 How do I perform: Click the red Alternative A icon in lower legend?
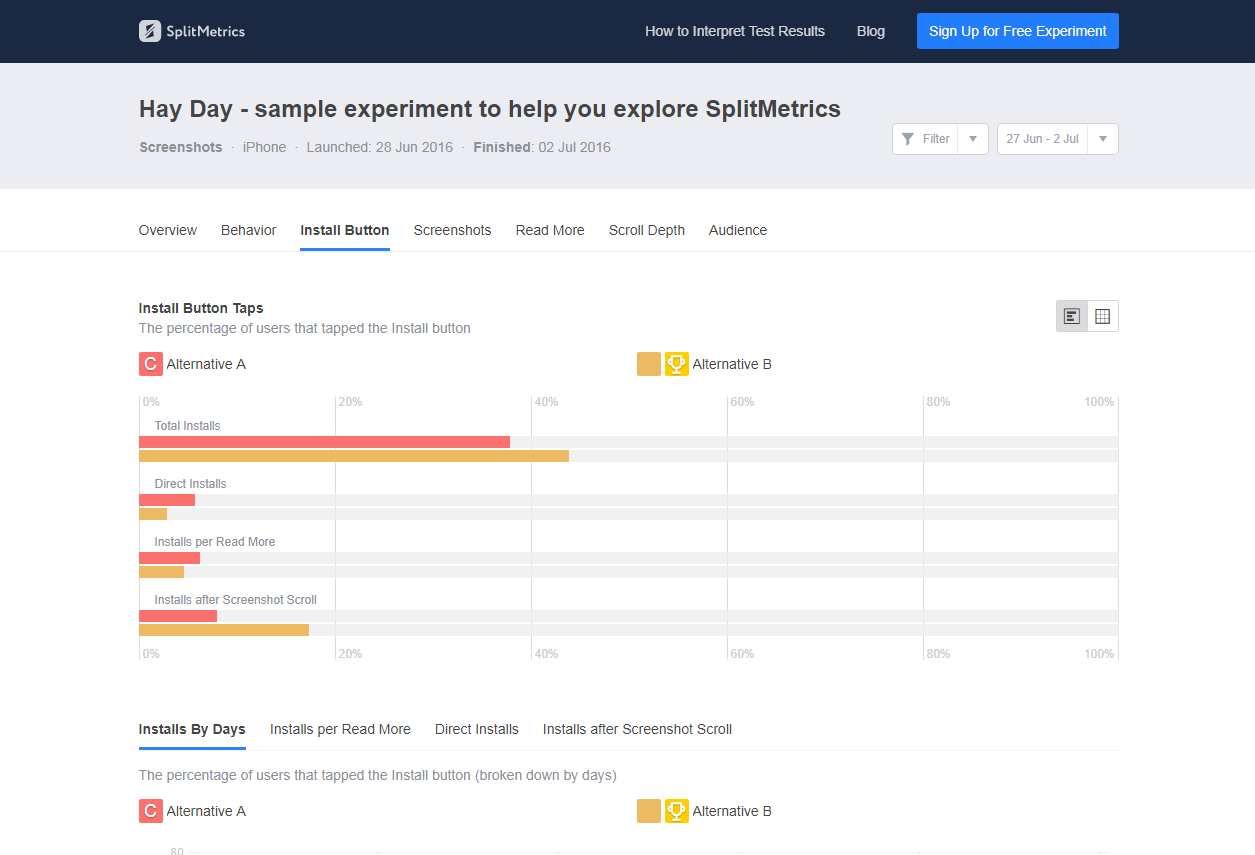click(x=151, y=811)
